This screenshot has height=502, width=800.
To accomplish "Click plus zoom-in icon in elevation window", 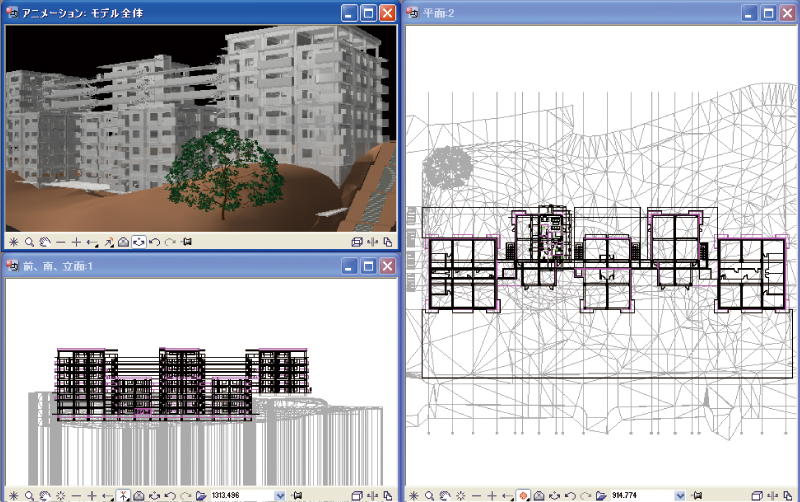I will click(92, 495).
